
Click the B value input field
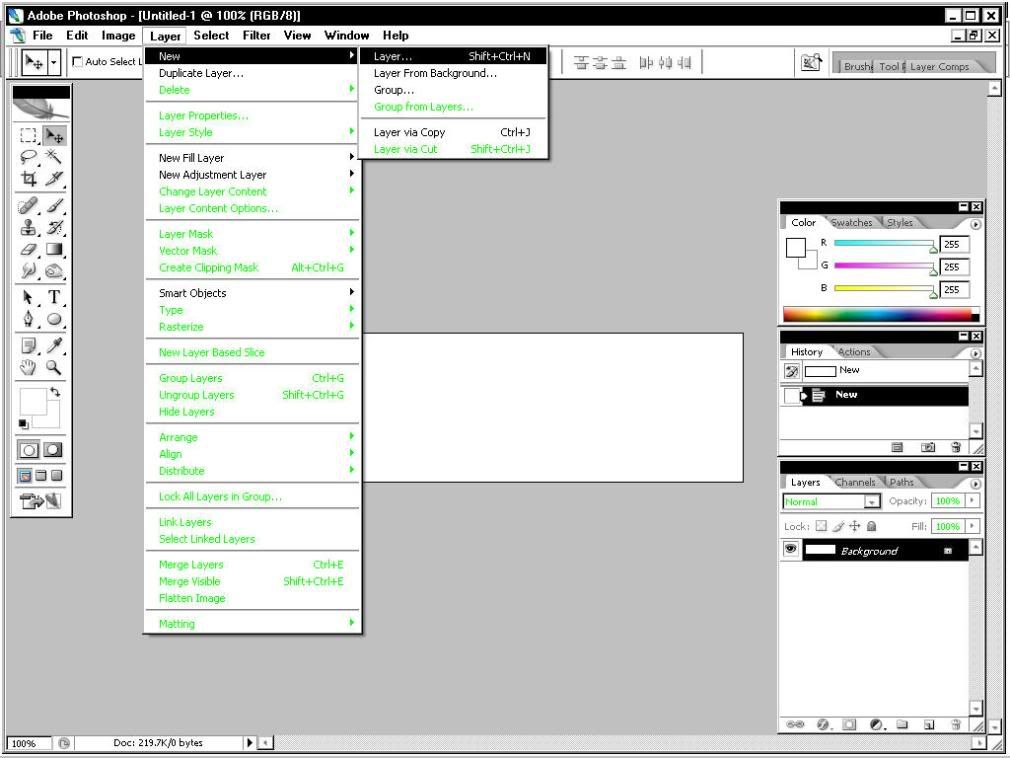coord(954,290)
